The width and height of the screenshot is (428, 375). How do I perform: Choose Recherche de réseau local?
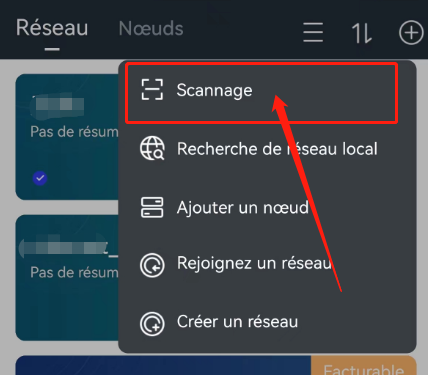267,149
